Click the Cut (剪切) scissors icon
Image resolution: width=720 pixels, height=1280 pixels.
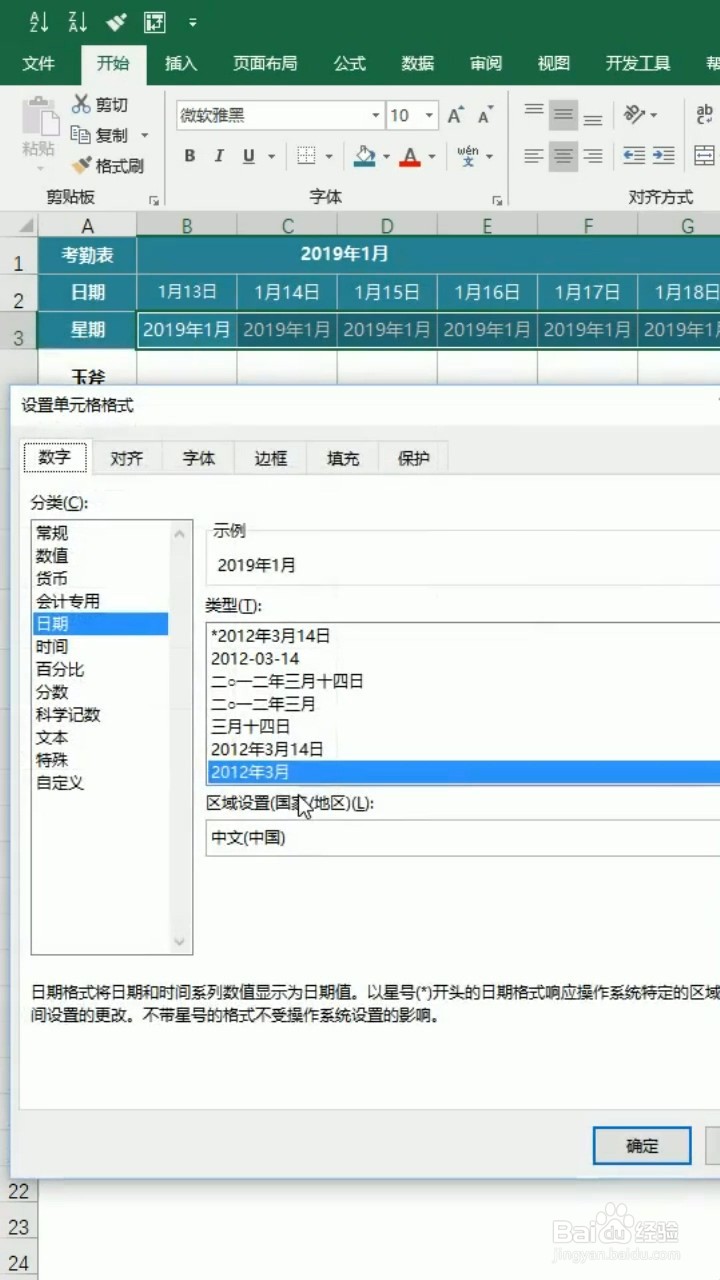click(x=82, y=104)
